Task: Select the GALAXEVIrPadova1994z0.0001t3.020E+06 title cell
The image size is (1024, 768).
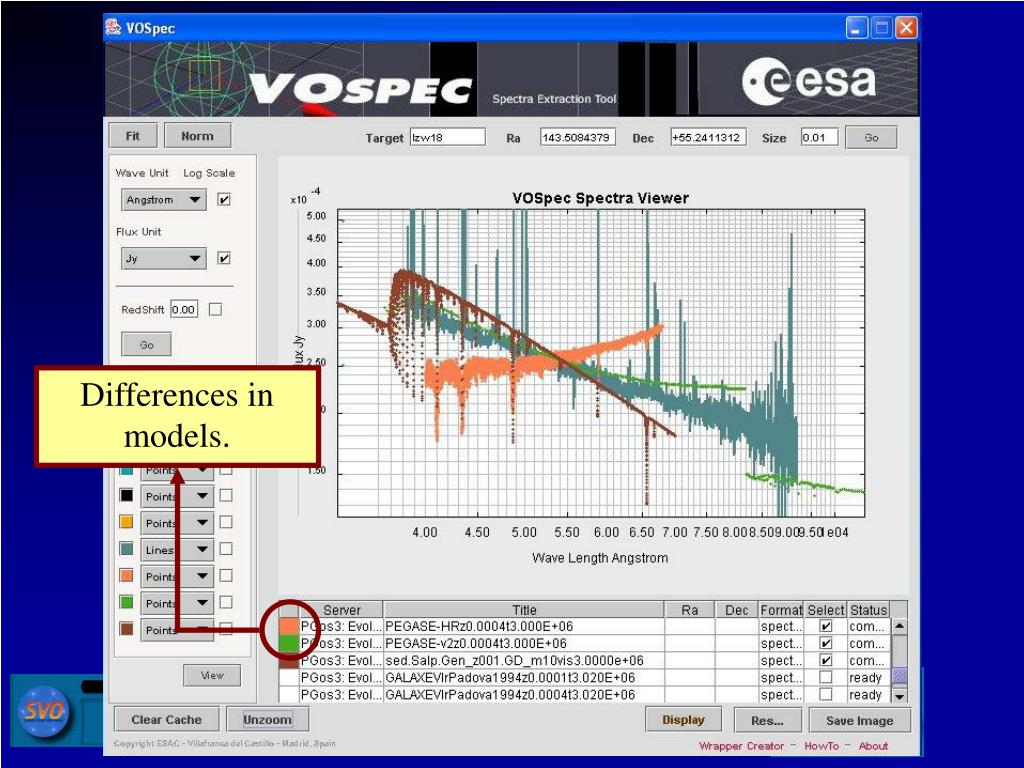Action: [x=524, y=677]
